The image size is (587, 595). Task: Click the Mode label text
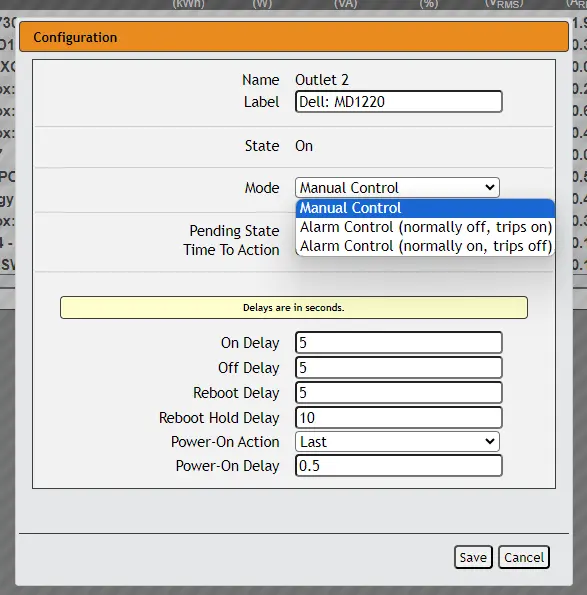[x=262, y=188]
